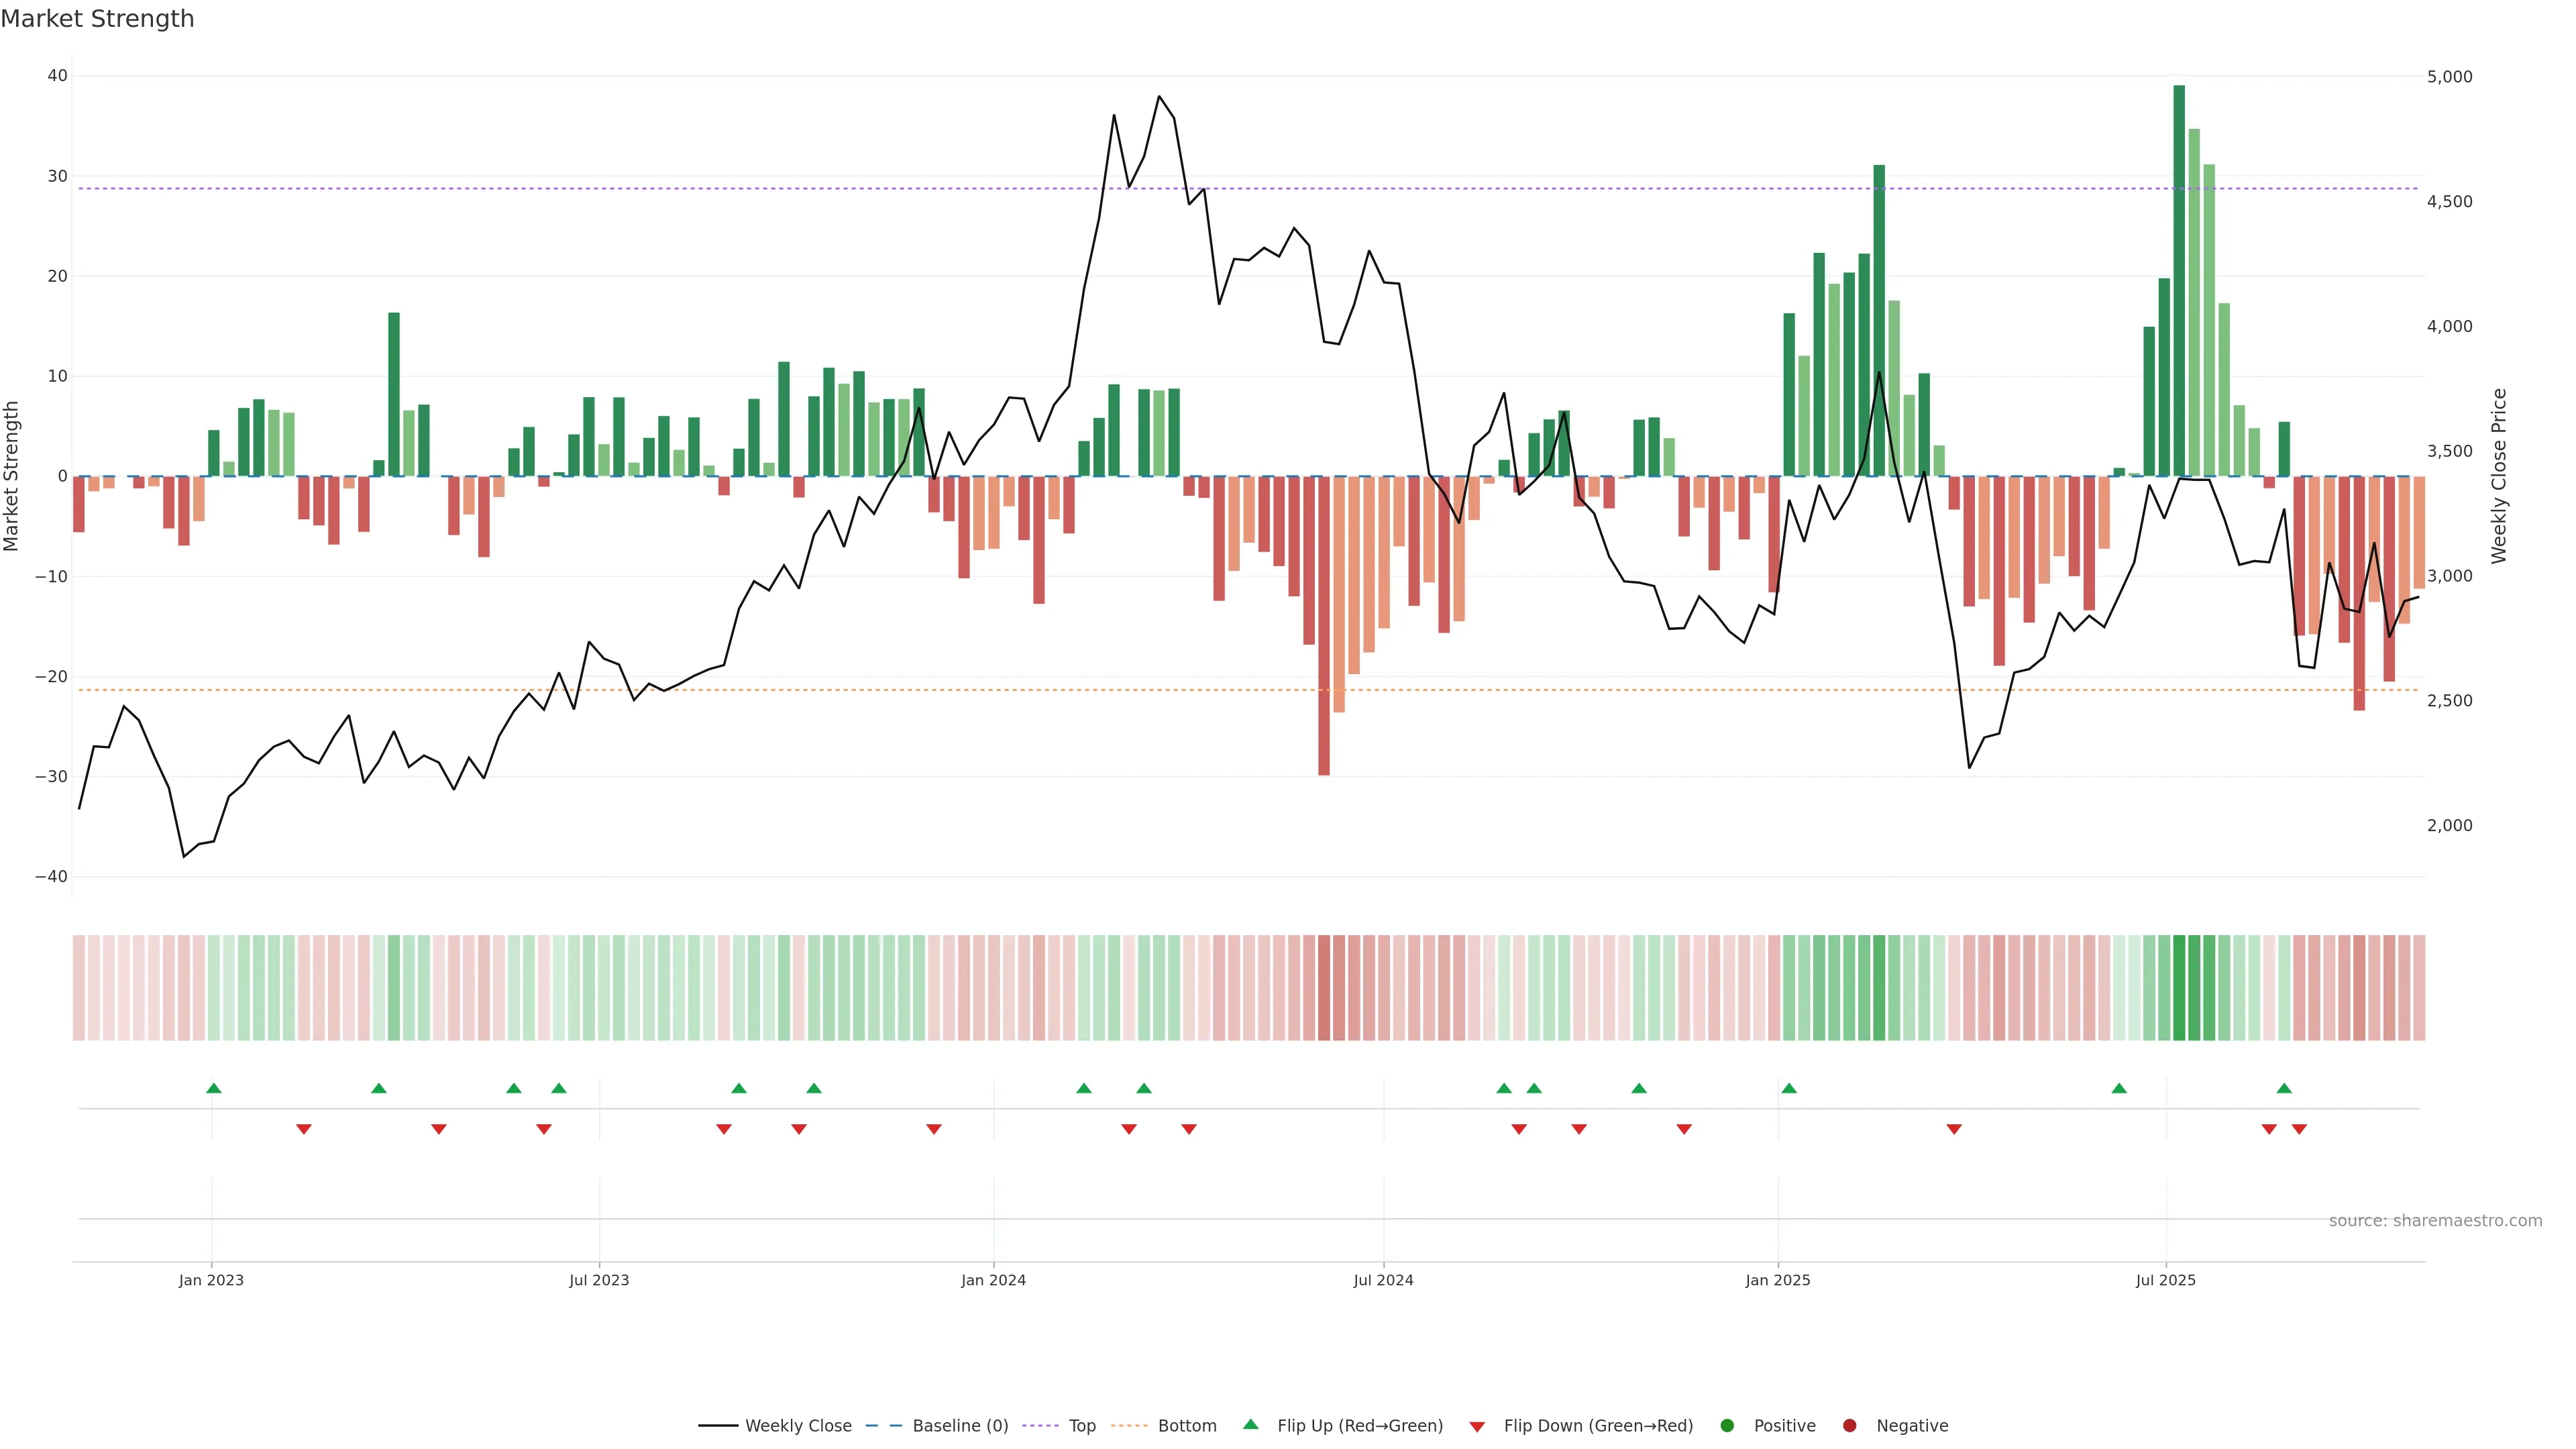
Task: Click Positive green circle legend icon
Action: 1727,1425
